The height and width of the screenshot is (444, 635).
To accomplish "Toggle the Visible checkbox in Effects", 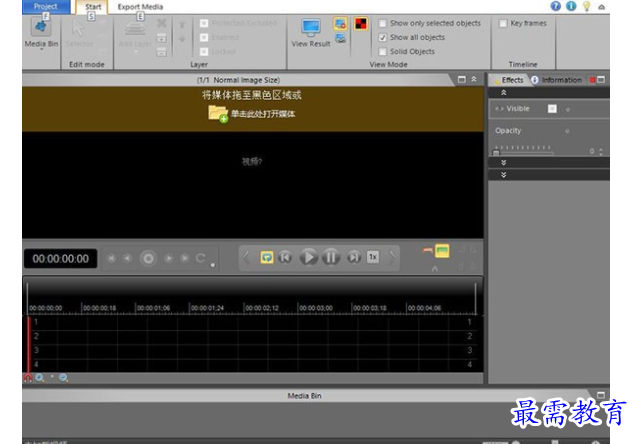I will pos(552,109).
